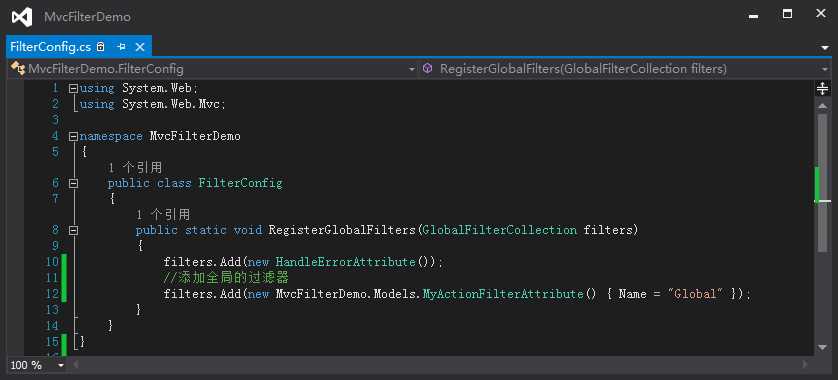This screenshot has width=838, height=380.
Task: Open the MvcFilterDemo.FilterConfig class dropdown
Action: point(412,69)
